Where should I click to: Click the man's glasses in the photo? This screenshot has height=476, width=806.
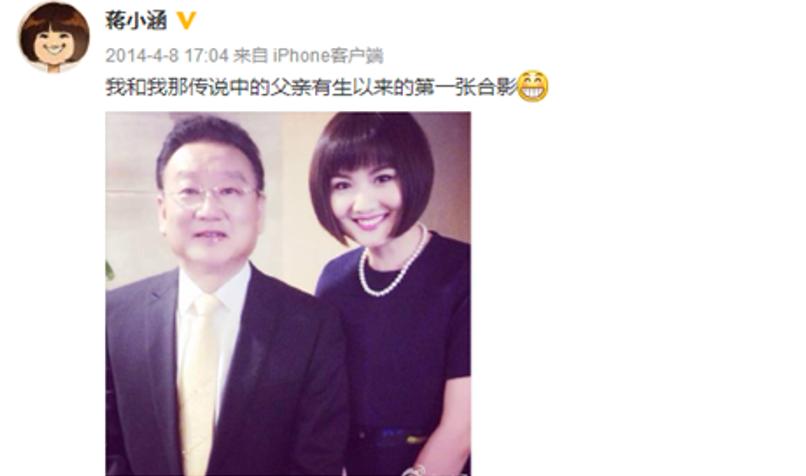pos(211,196)
